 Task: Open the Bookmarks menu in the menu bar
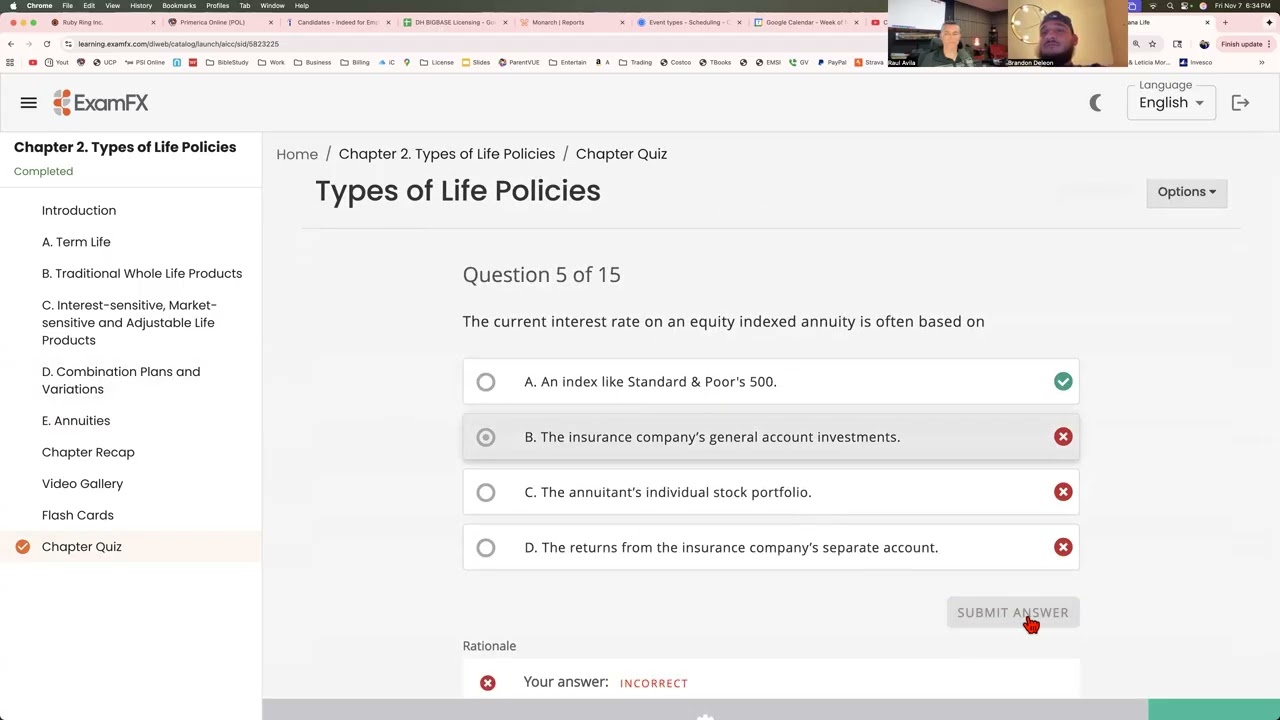tap(179, 5)
